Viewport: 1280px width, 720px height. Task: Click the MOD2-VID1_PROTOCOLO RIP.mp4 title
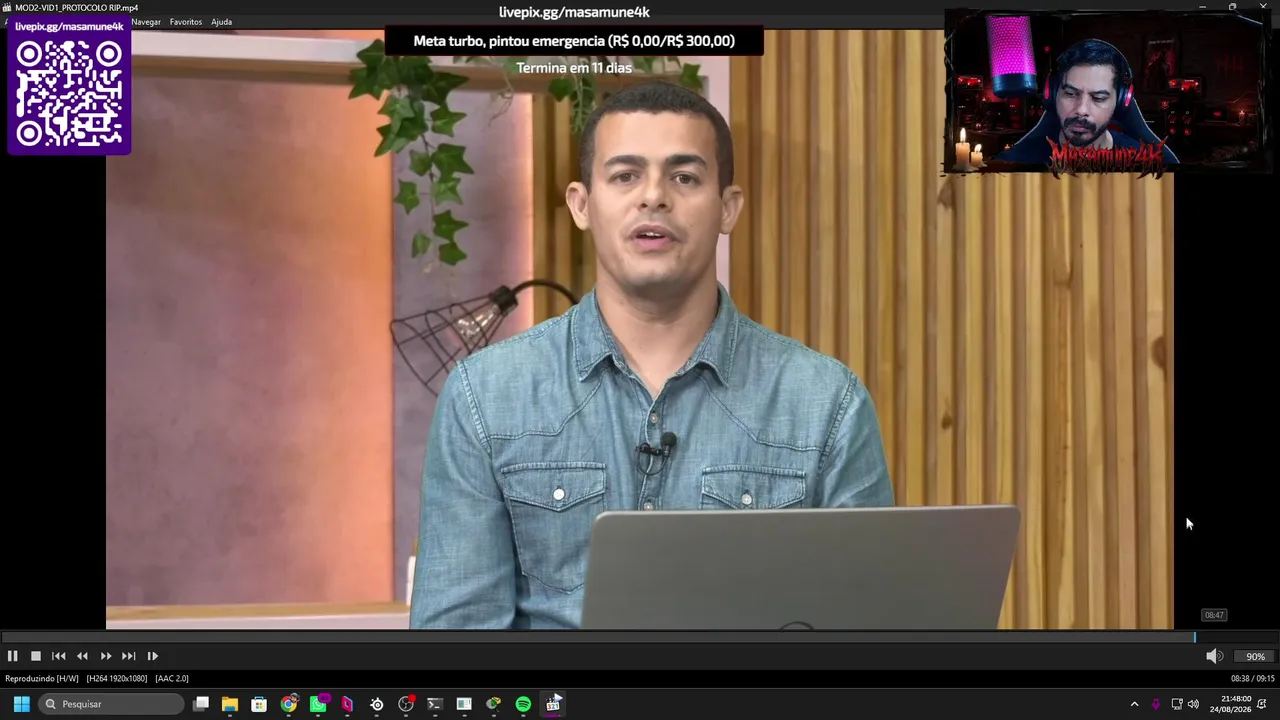pyautogui.click(x=76, y=8)
